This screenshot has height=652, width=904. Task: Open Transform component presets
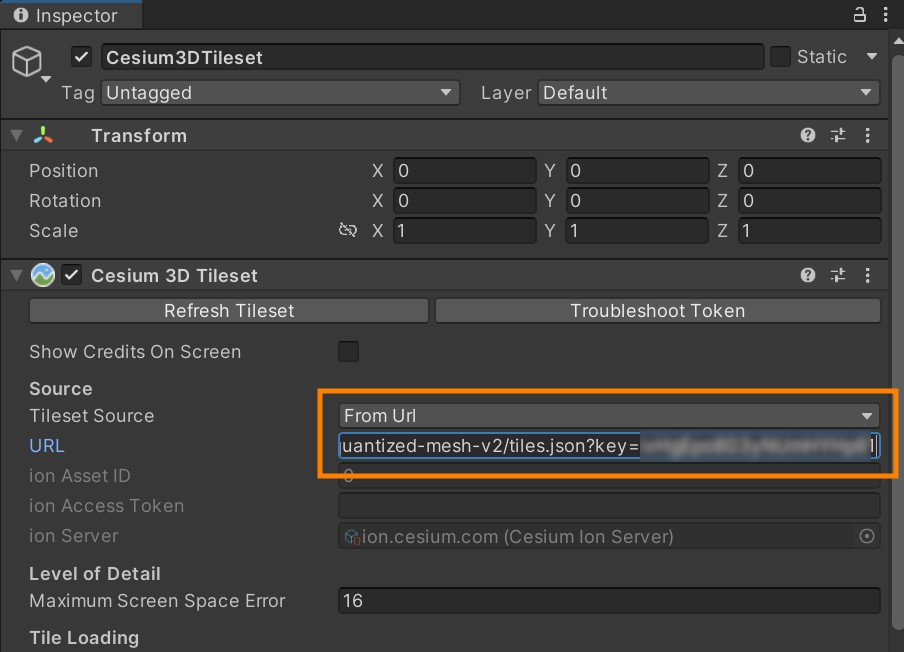(838, 136)
